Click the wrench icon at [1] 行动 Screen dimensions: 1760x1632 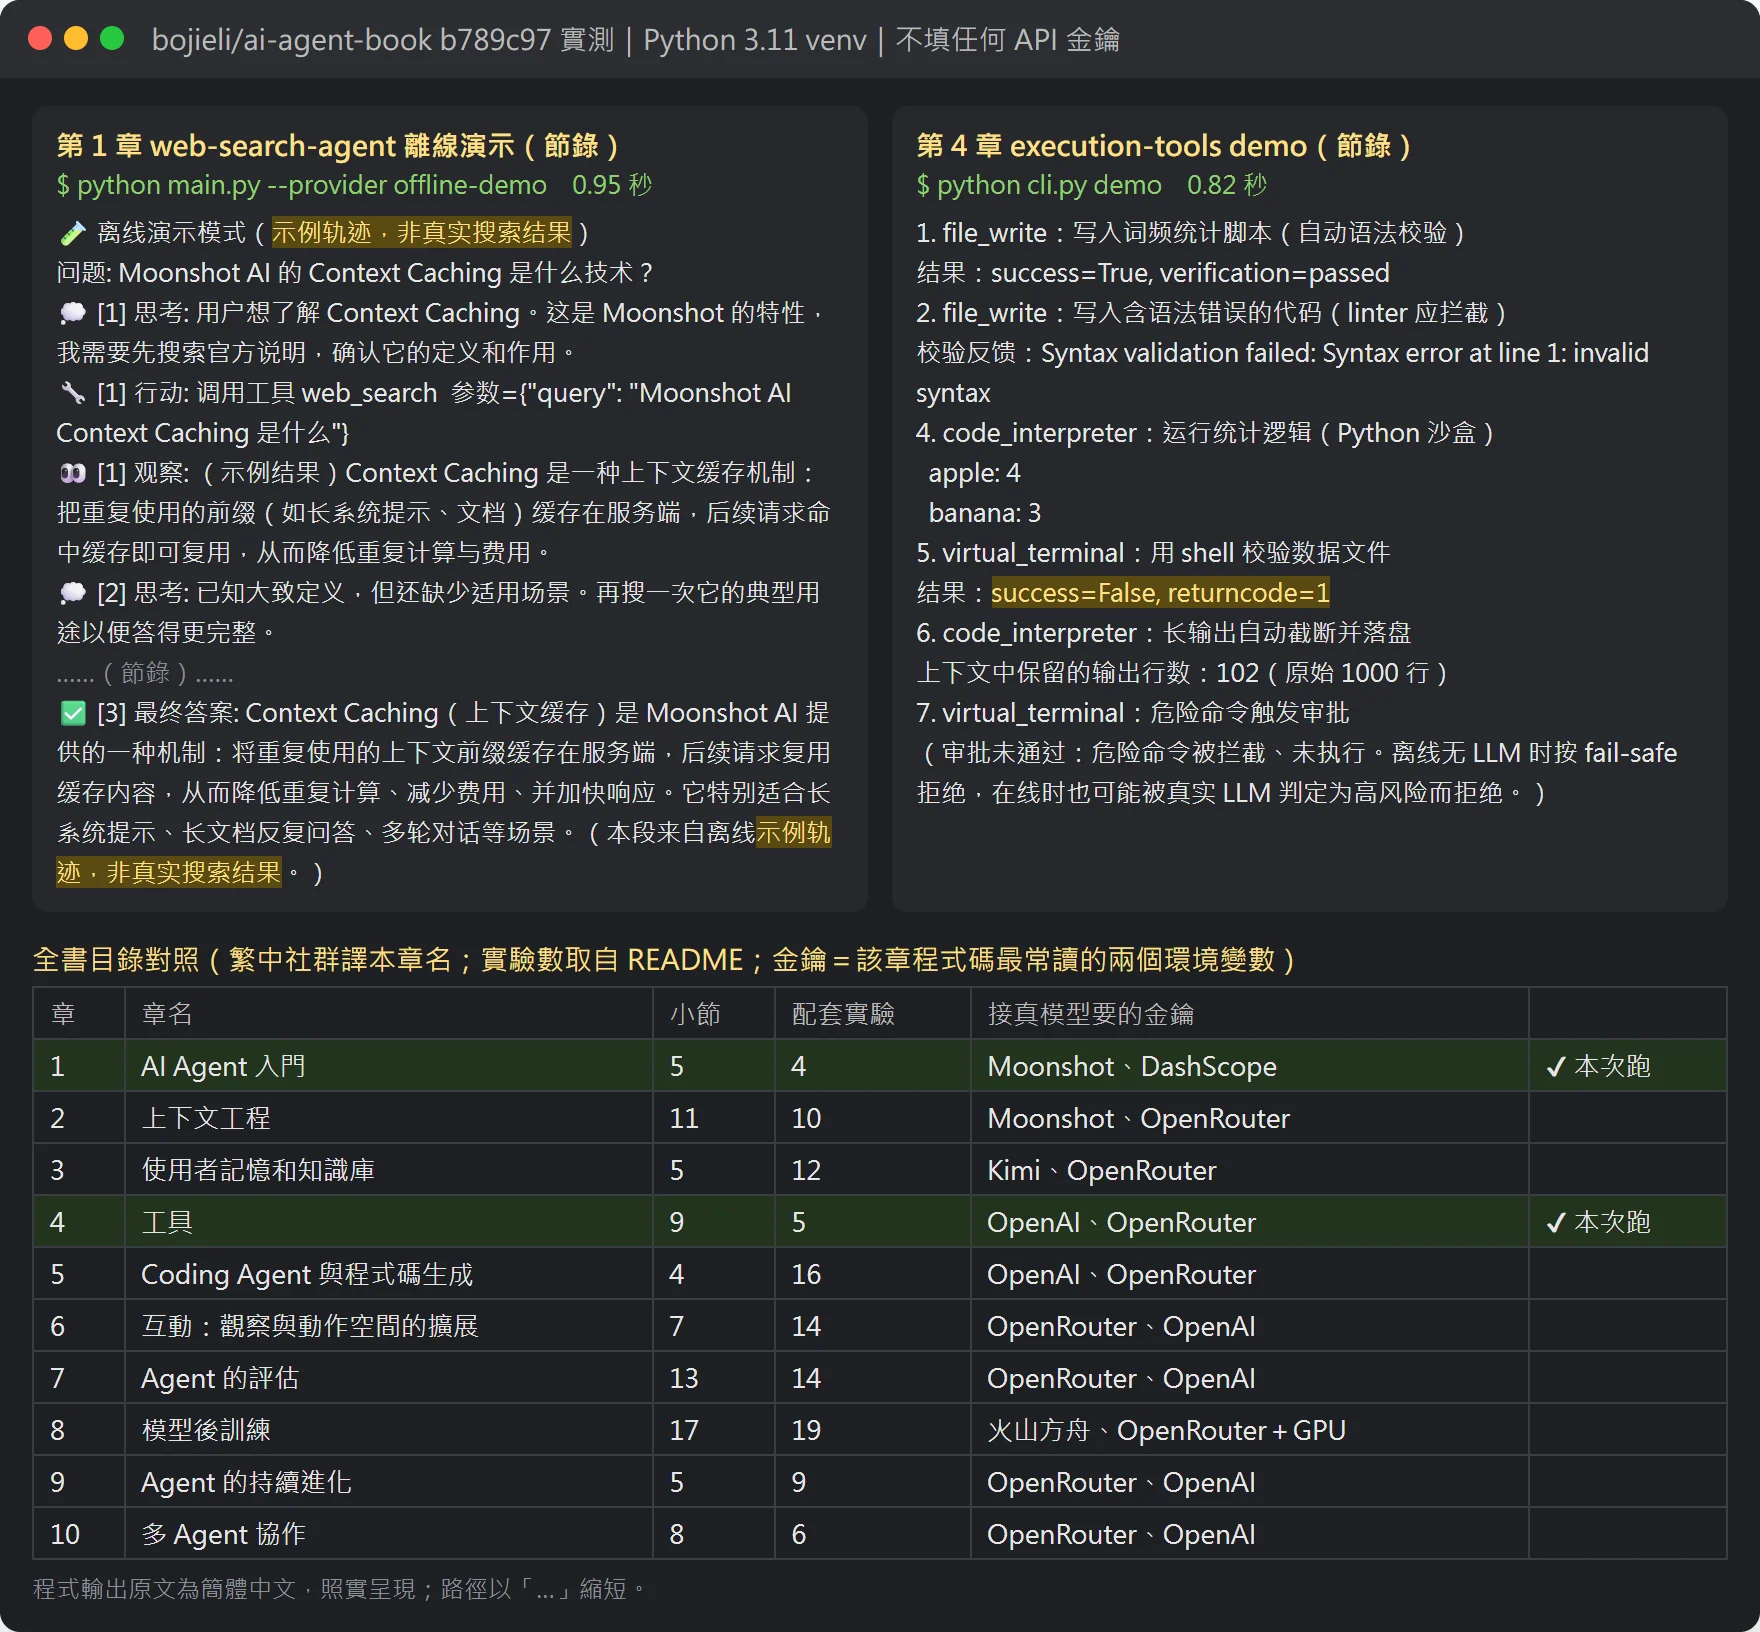(x=73, y=393)
